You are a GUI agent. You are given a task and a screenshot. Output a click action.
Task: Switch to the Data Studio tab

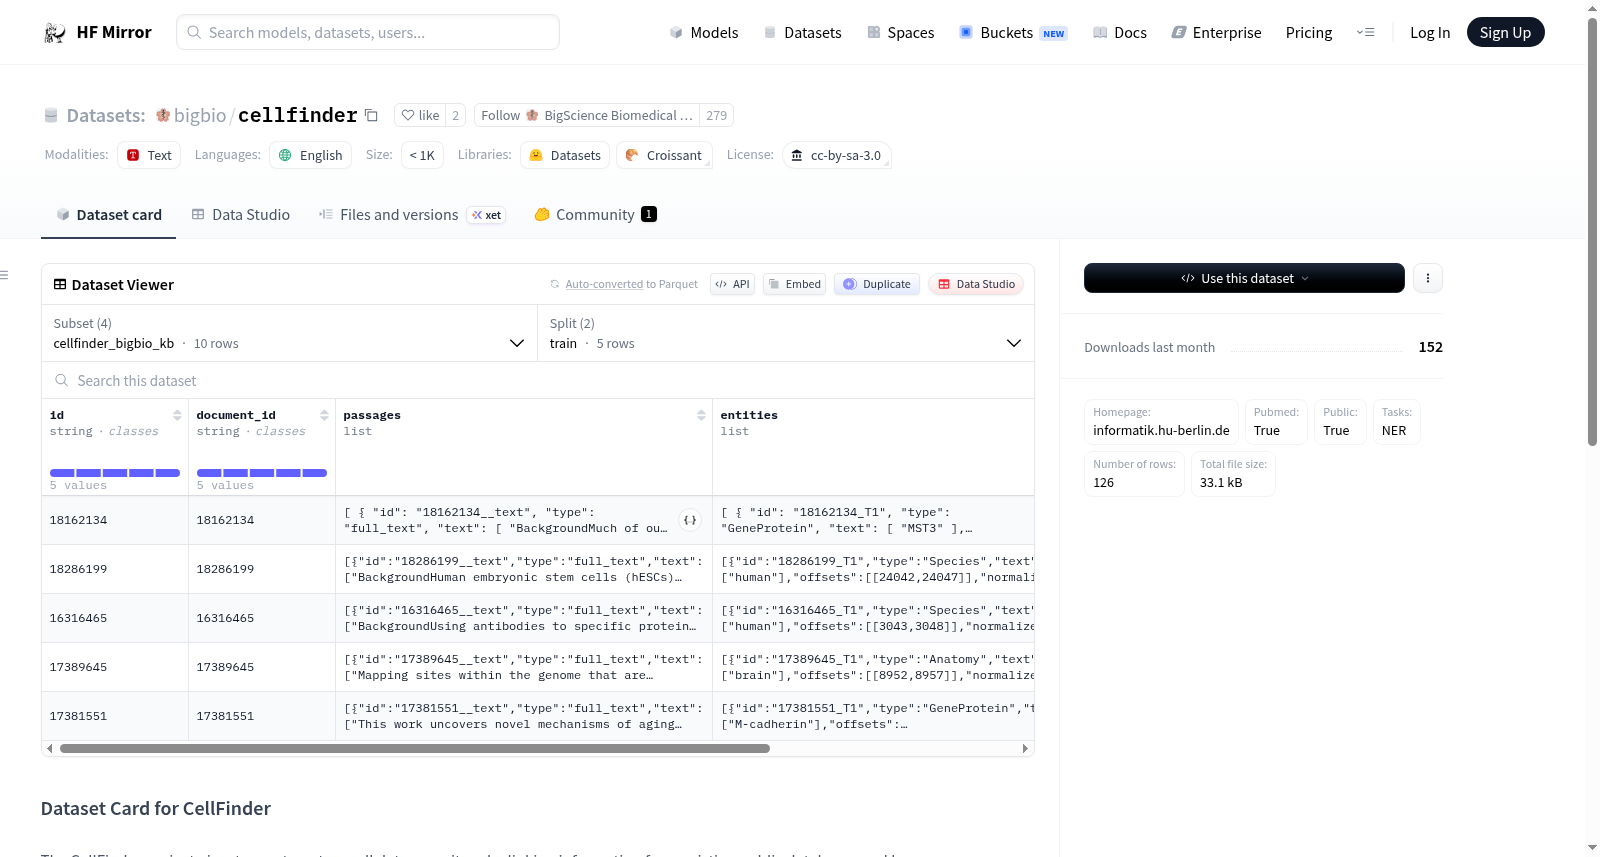[x=241, y=215]
